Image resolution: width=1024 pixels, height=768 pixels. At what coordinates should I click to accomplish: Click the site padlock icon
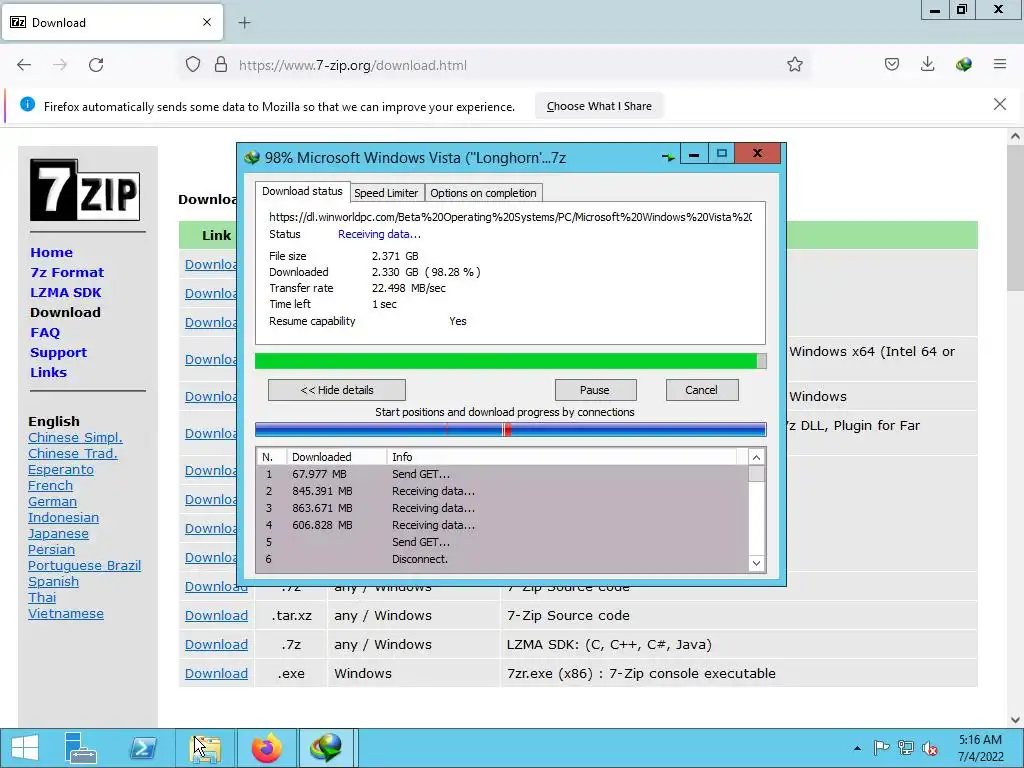221,65
